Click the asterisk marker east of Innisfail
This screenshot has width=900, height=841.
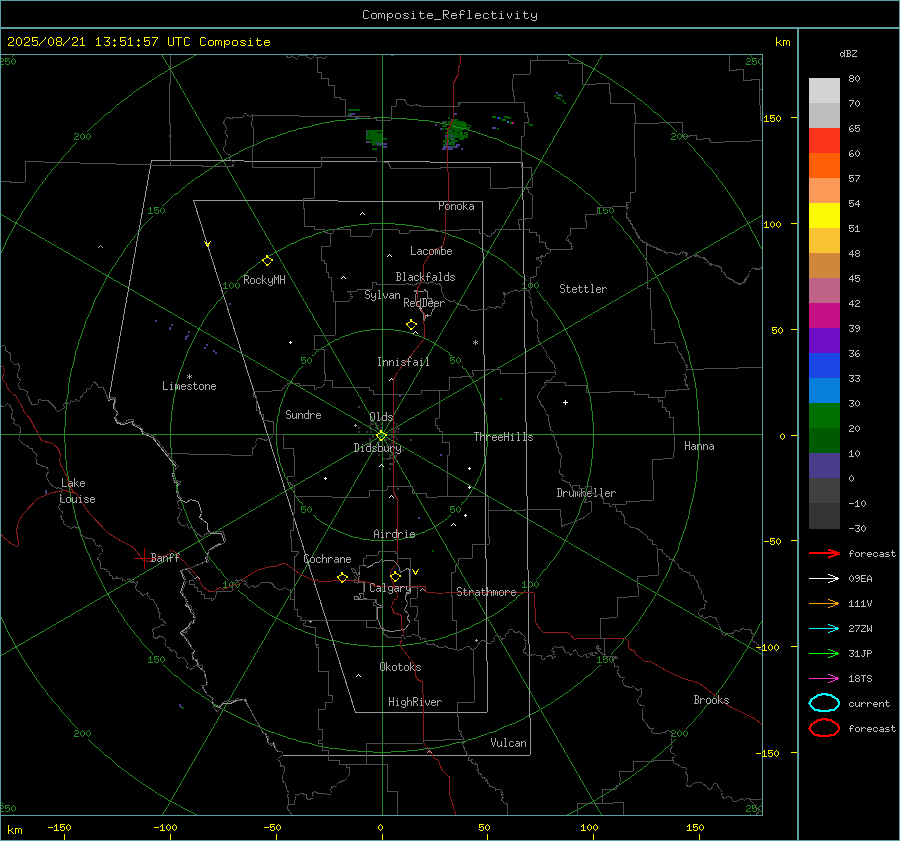(x=475, y=343)
